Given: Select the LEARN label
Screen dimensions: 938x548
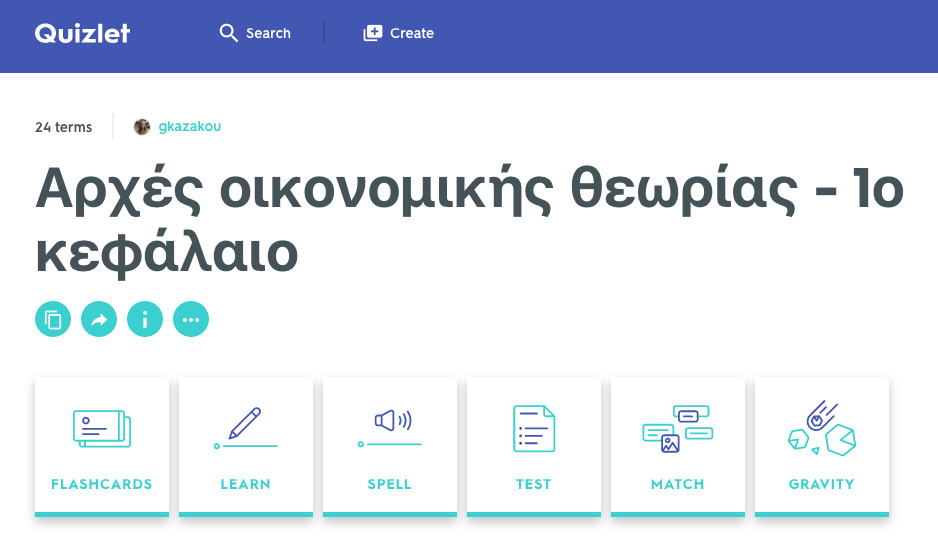Looking at the screenshot, I should coord(246,484).
